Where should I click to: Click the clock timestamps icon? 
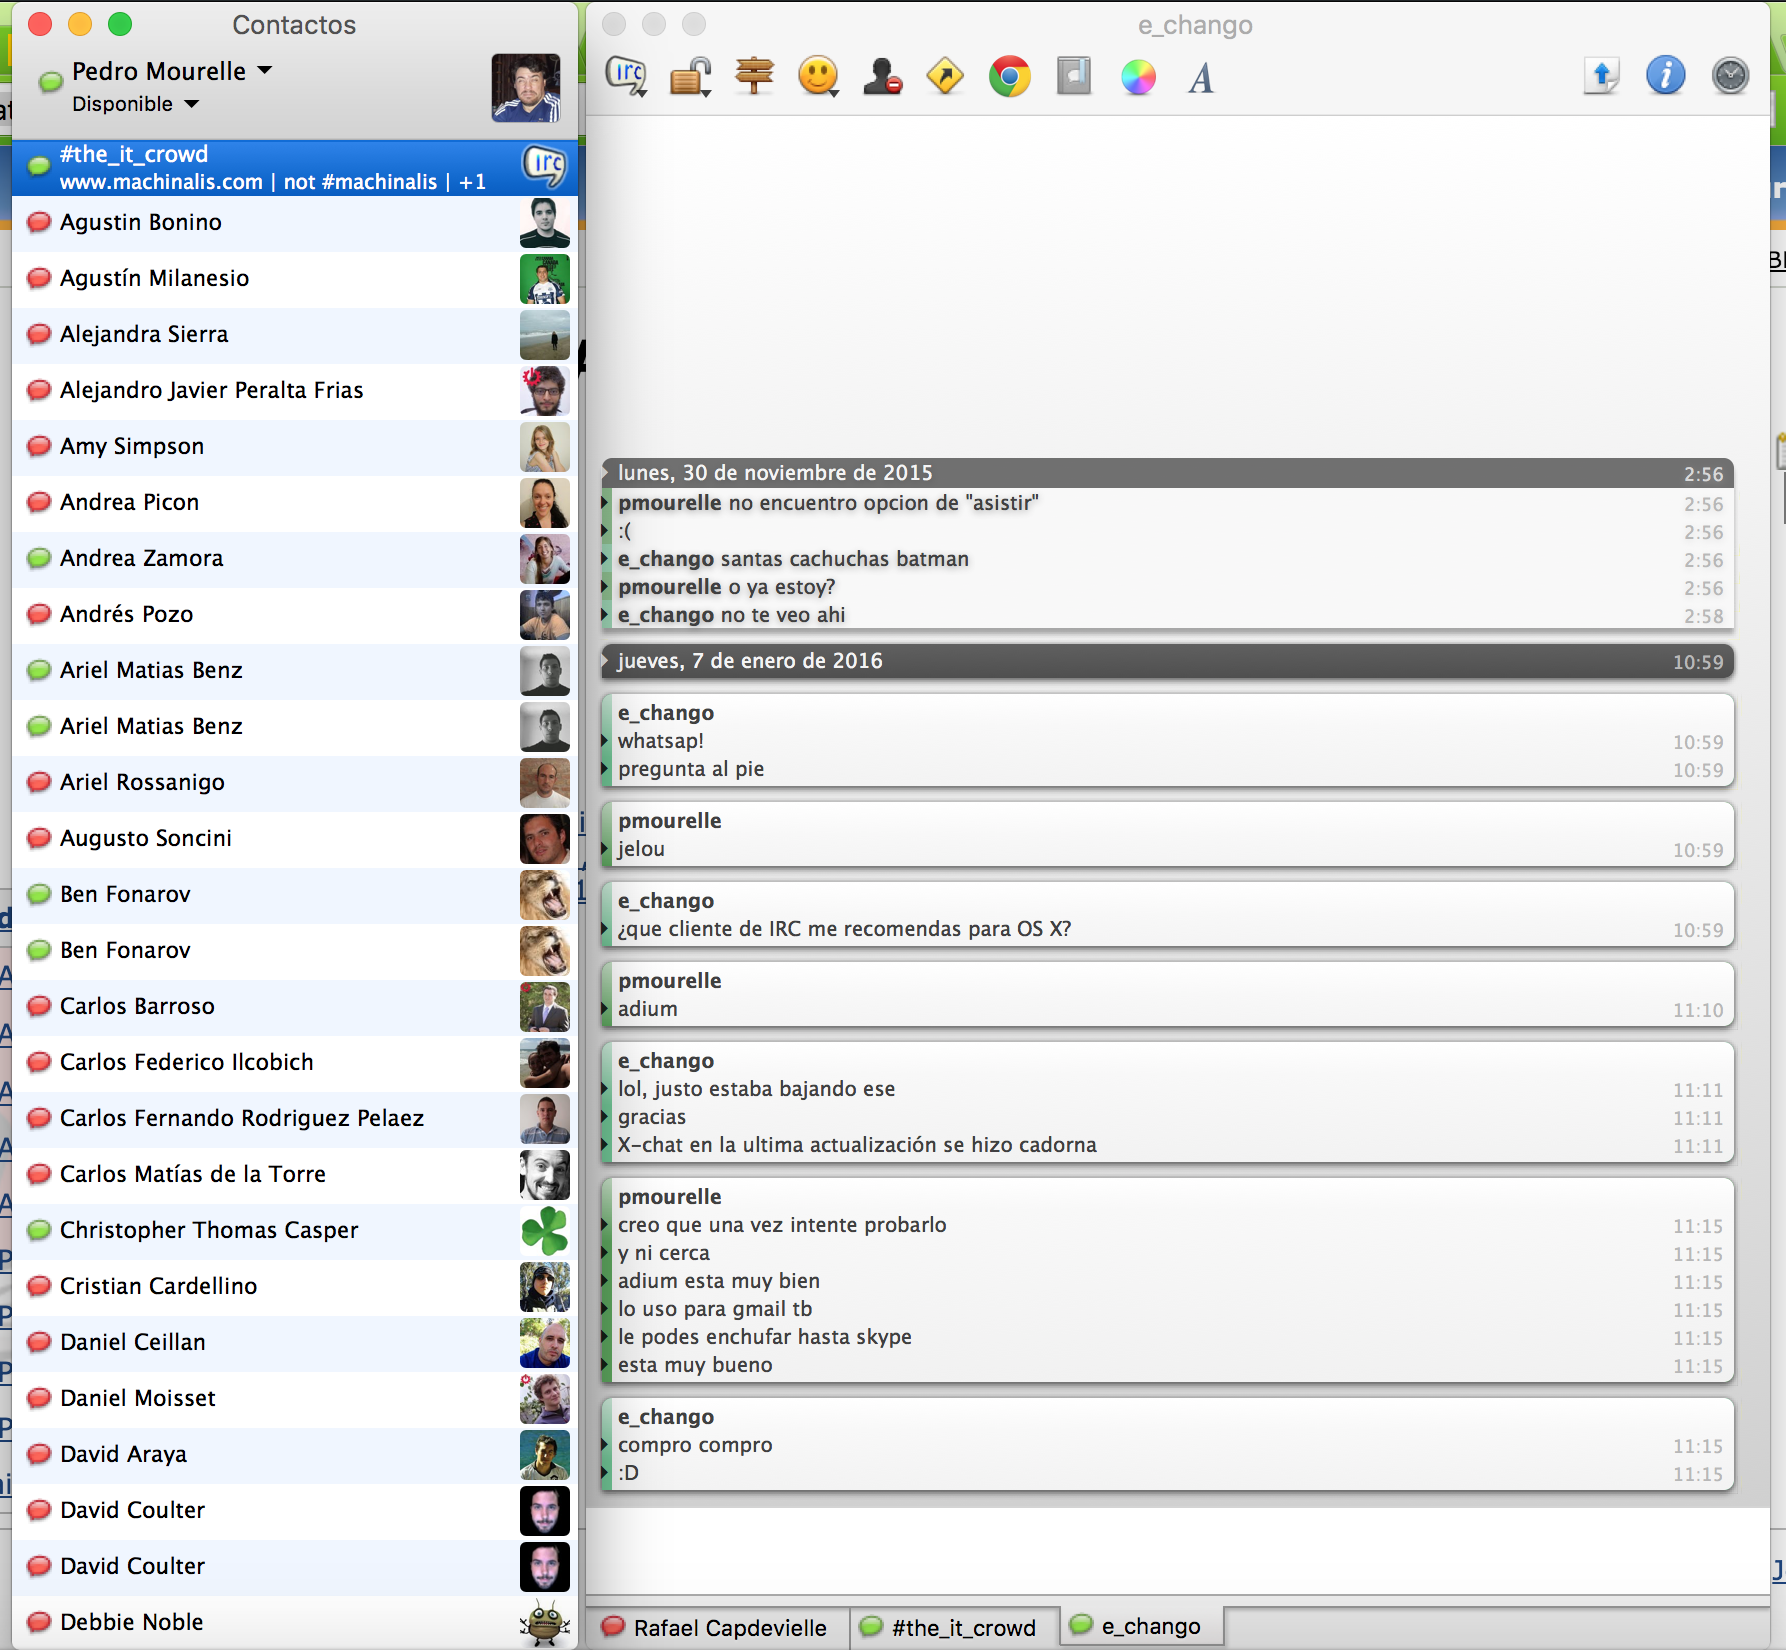pyautogui.click(x=1730, y=76)
